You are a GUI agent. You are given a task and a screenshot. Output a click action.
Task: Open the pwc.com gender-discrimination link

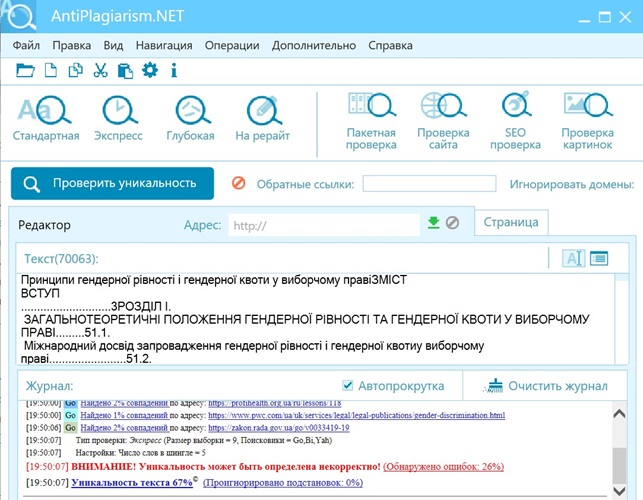[x=357, y=416]
